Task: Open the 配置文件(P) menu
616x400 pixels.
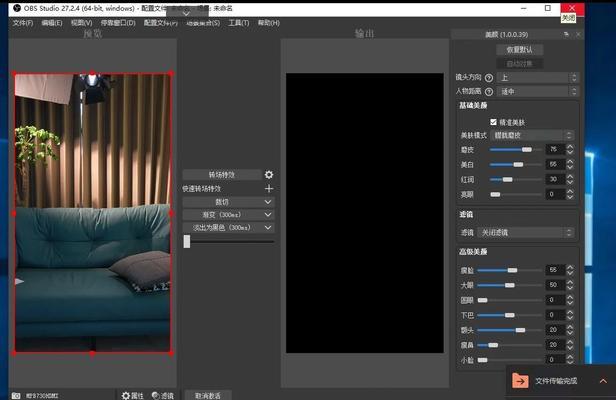Action: 161,23
